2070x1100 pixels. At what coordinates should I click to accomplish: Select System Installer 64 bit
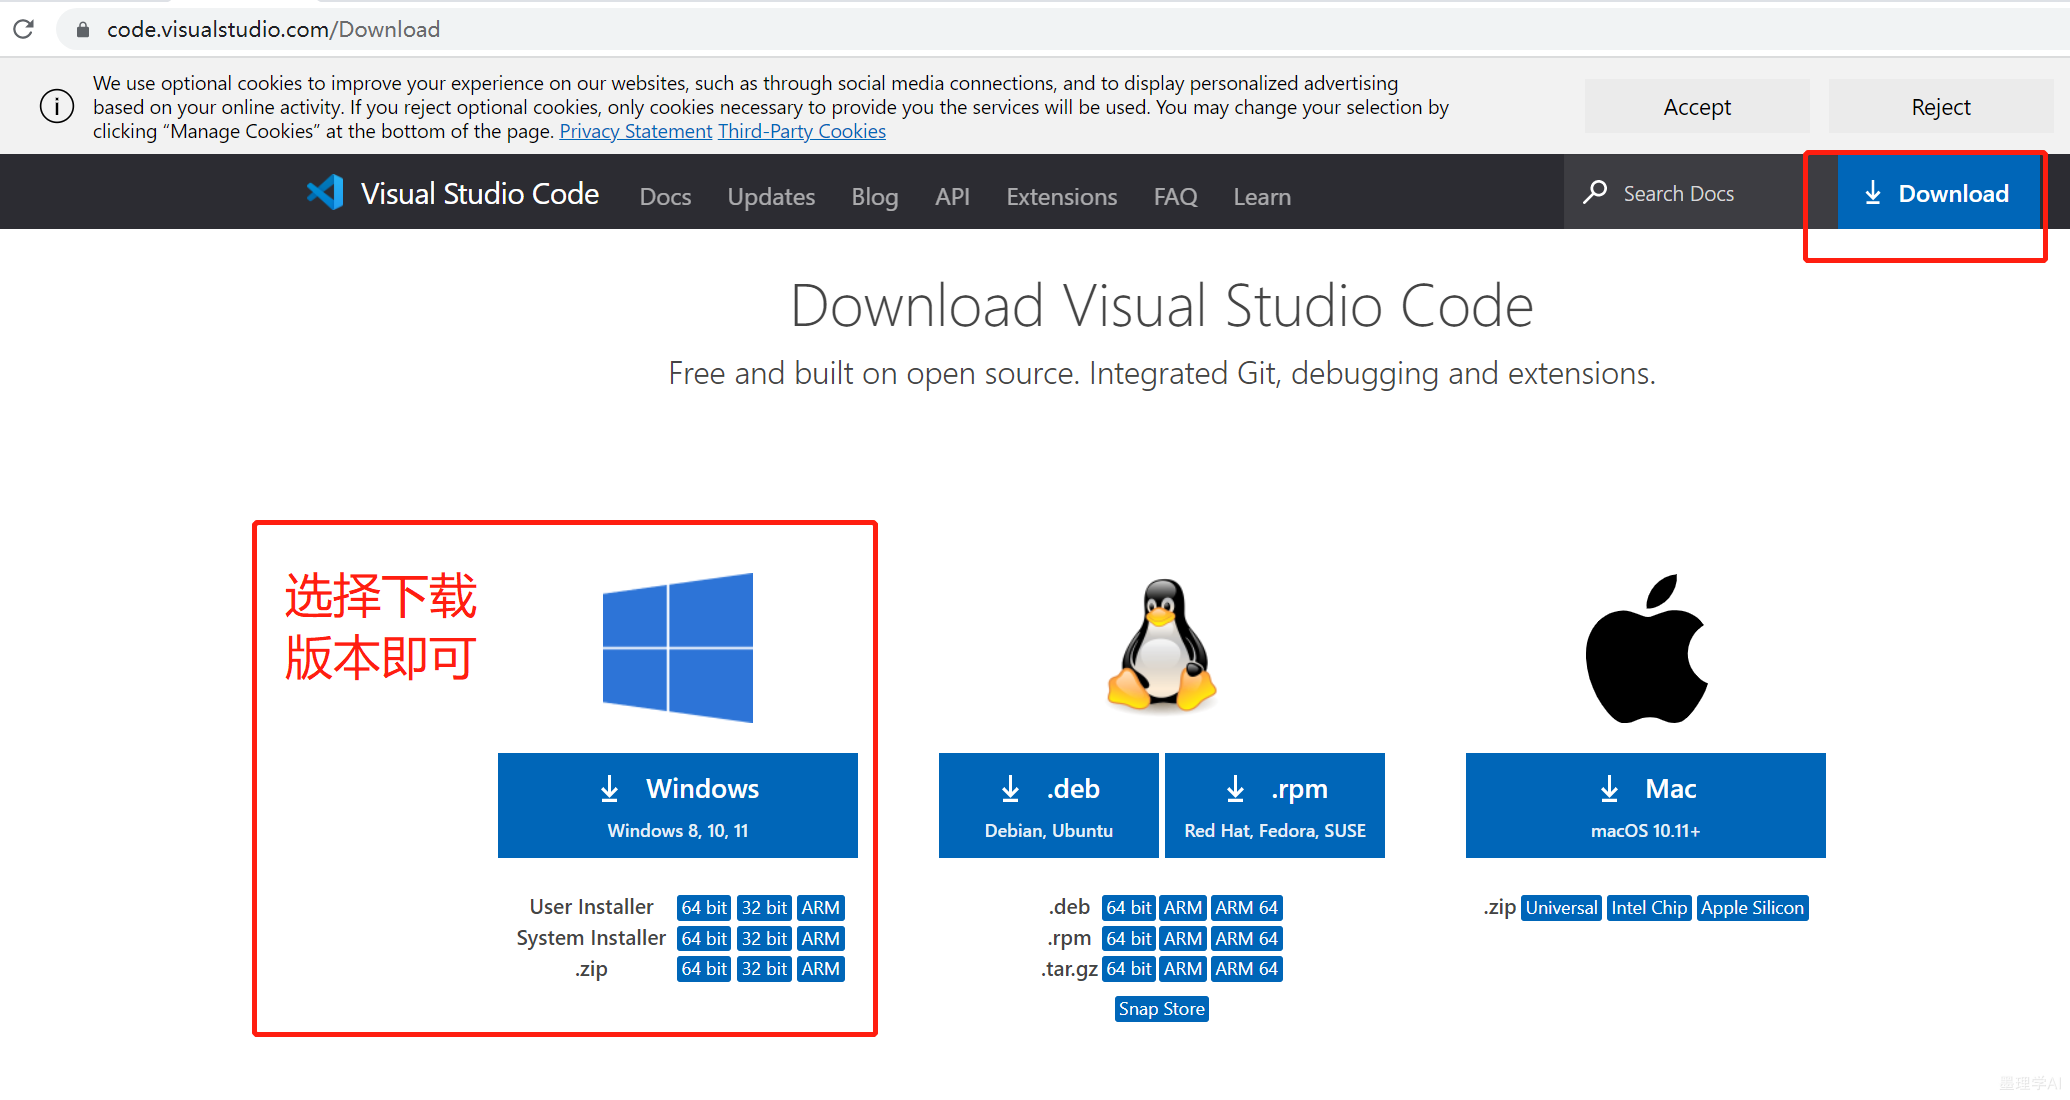(704, 939)
